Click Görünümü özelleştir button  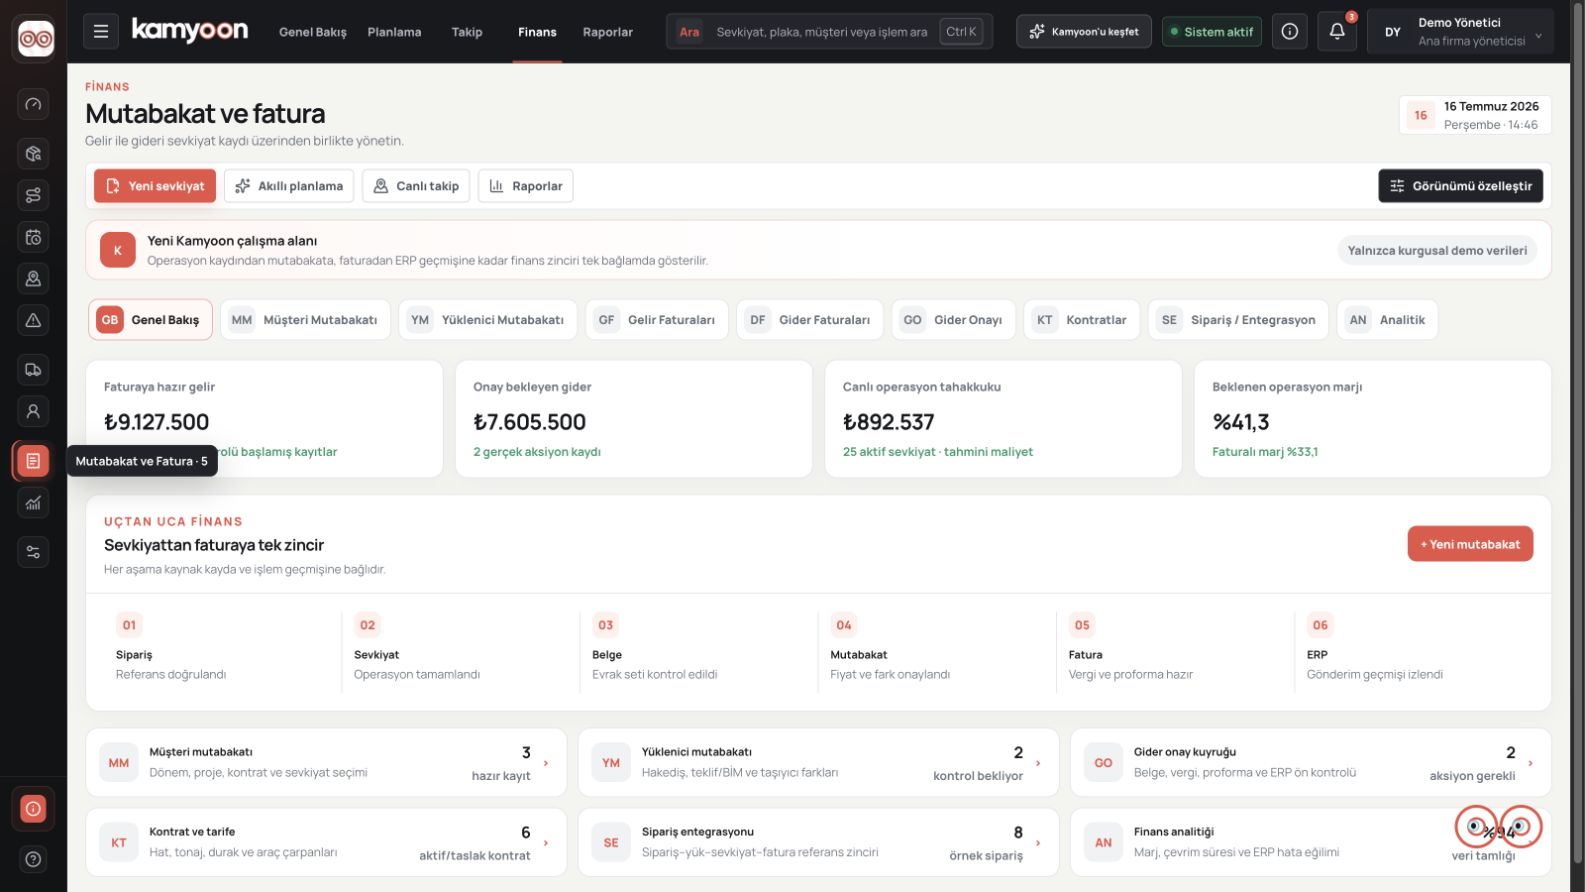(1461, 186)
